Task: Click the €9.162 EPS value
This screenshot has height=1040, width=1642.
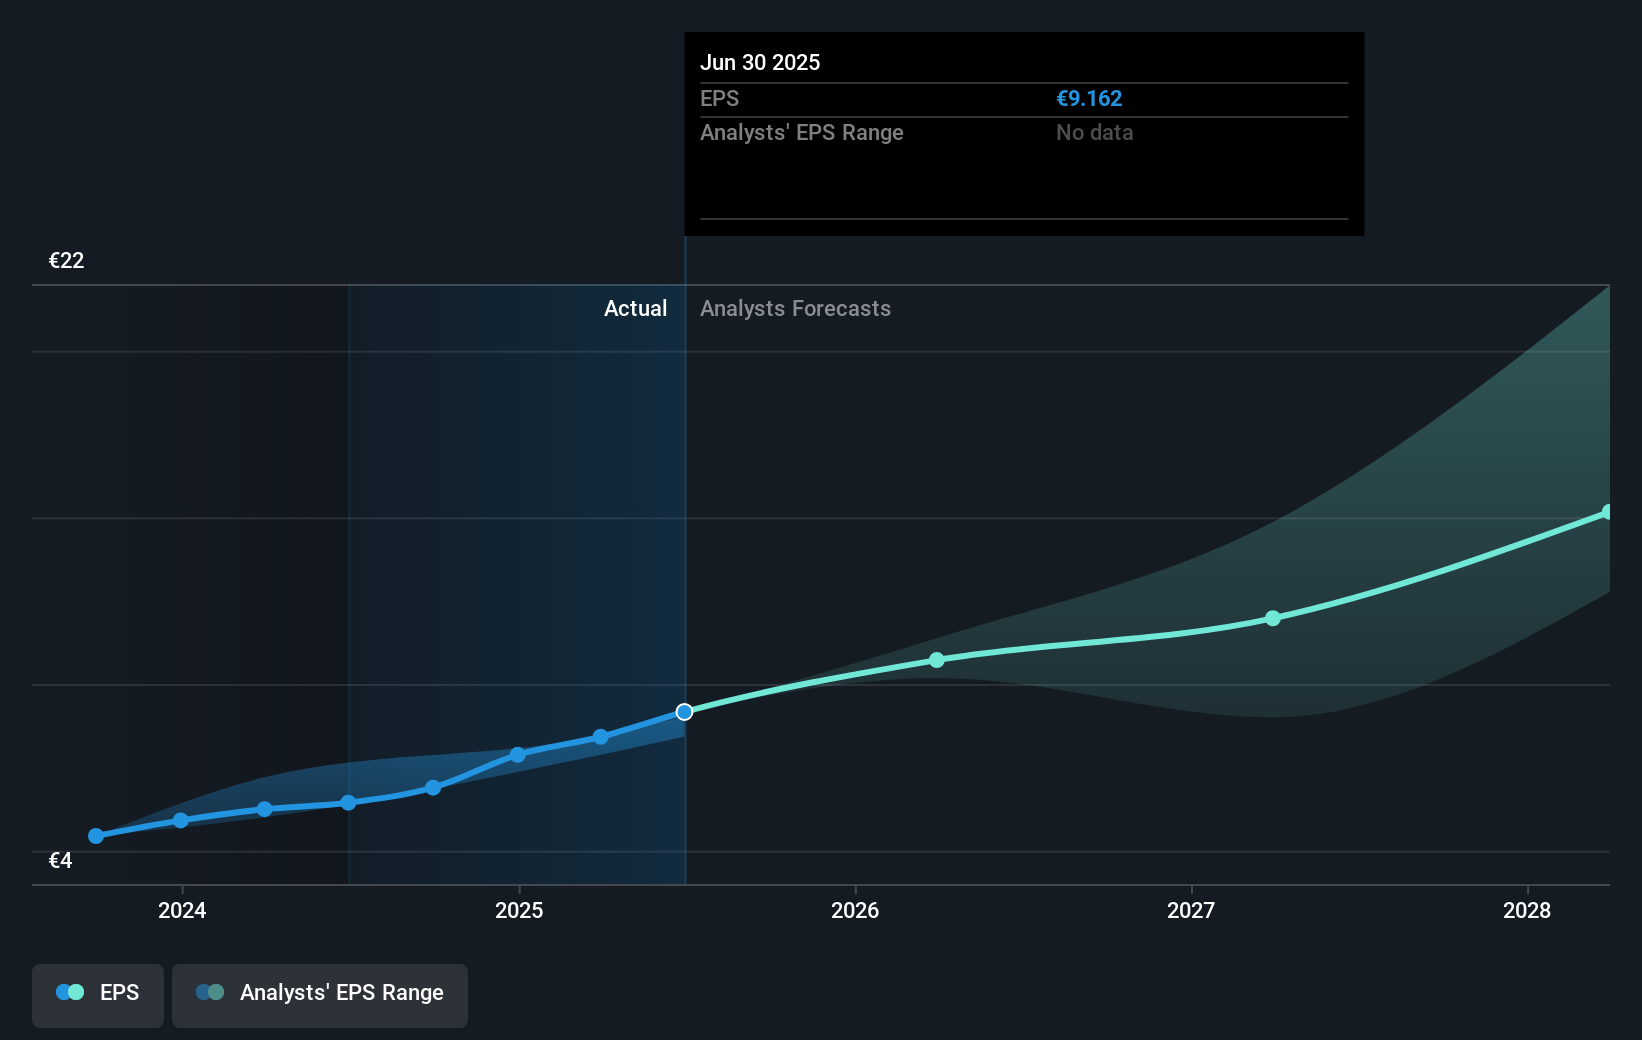Action: point(1089,98)
